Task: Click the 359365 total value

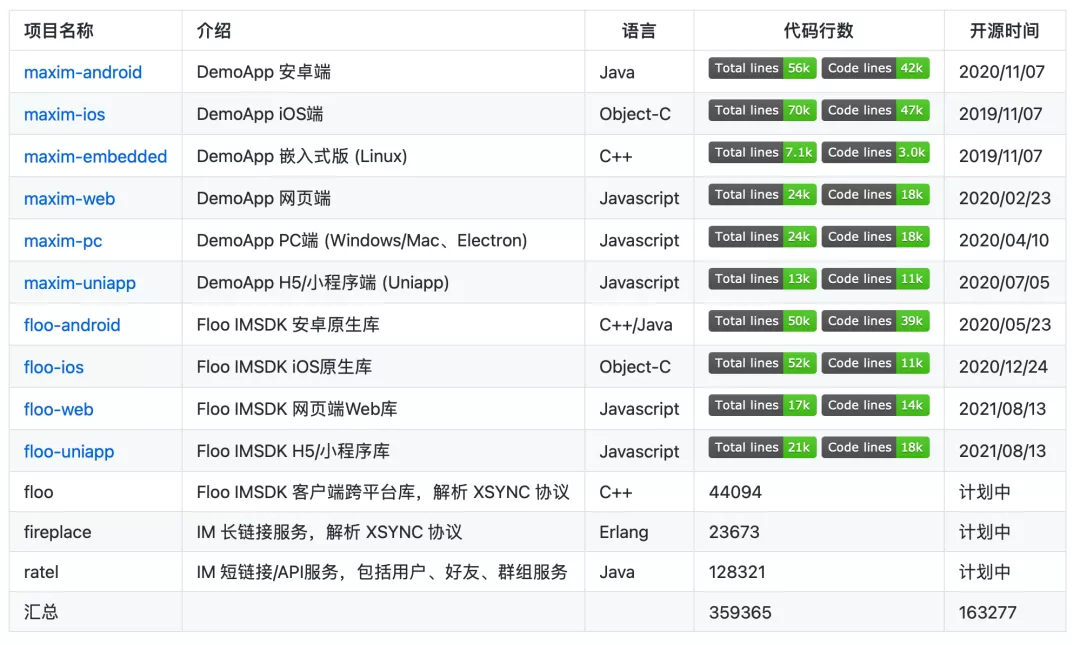Action: (x=740, y=613)
